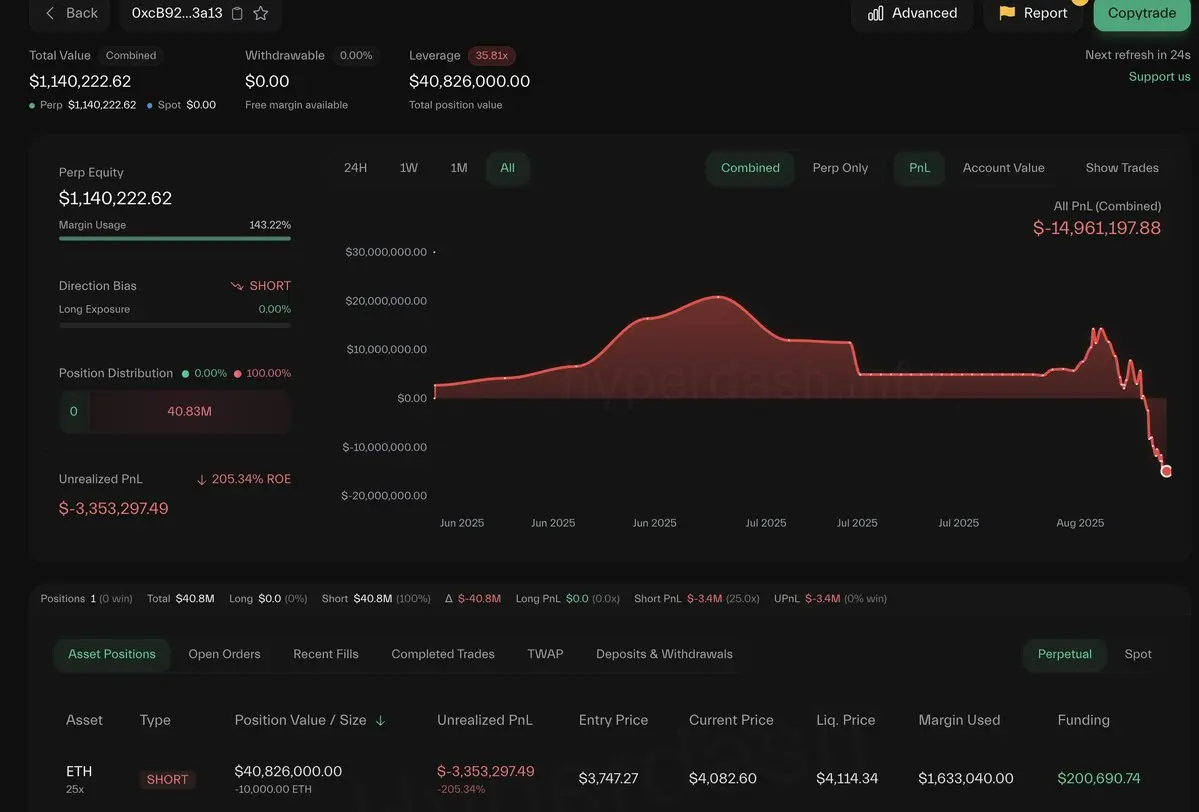Switch positions to Perpetual
The image size is (1199, 812).
[x=1064, y=654]
